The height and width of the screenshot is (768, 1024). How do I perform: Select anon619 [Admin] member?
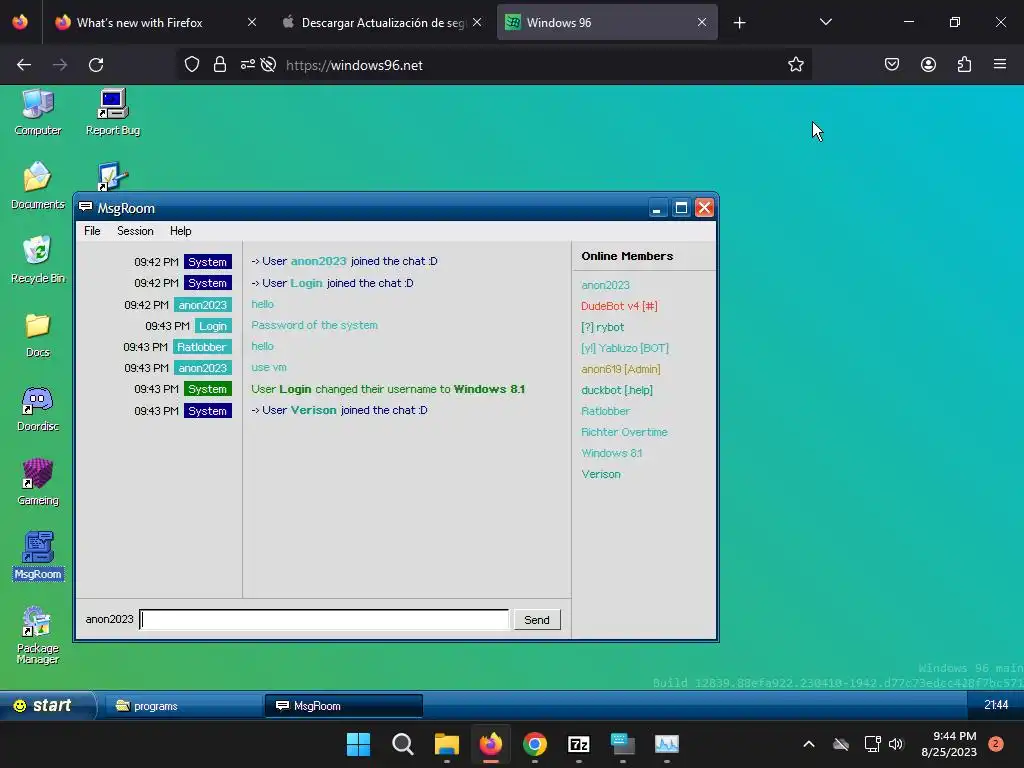click(620, 369)
